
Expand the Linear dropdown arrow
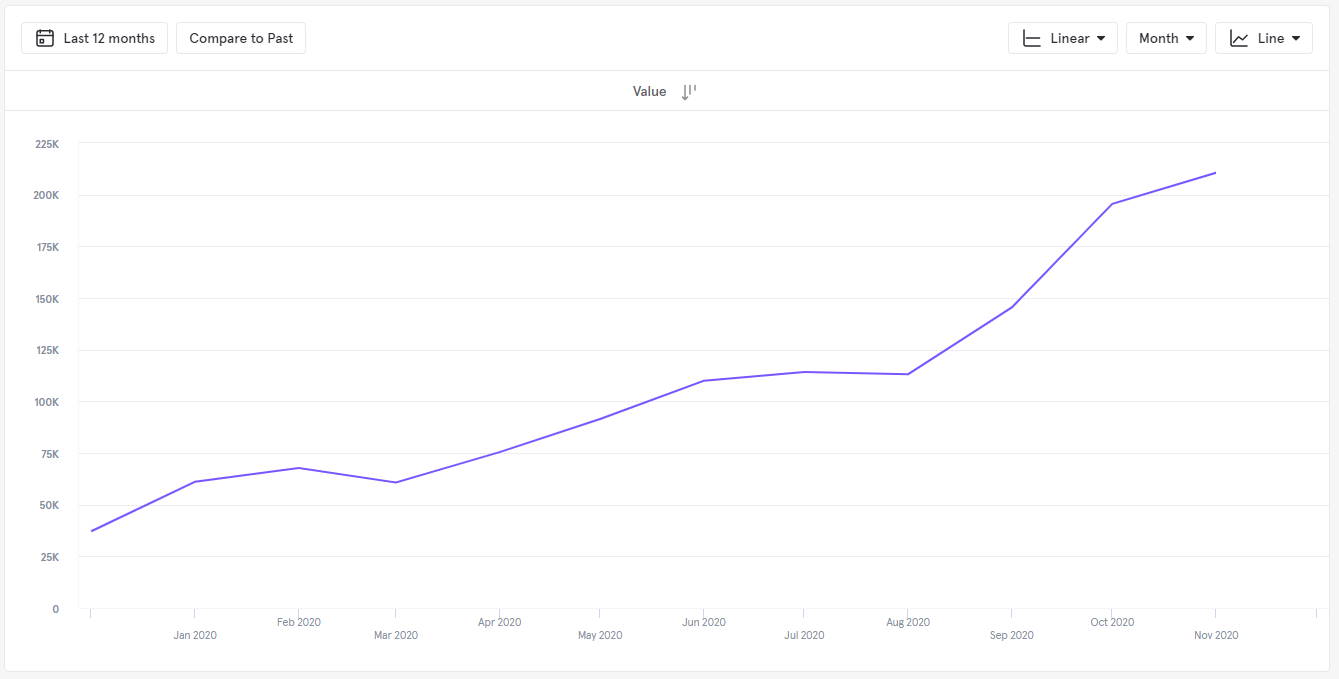(x=1101, y=38)
